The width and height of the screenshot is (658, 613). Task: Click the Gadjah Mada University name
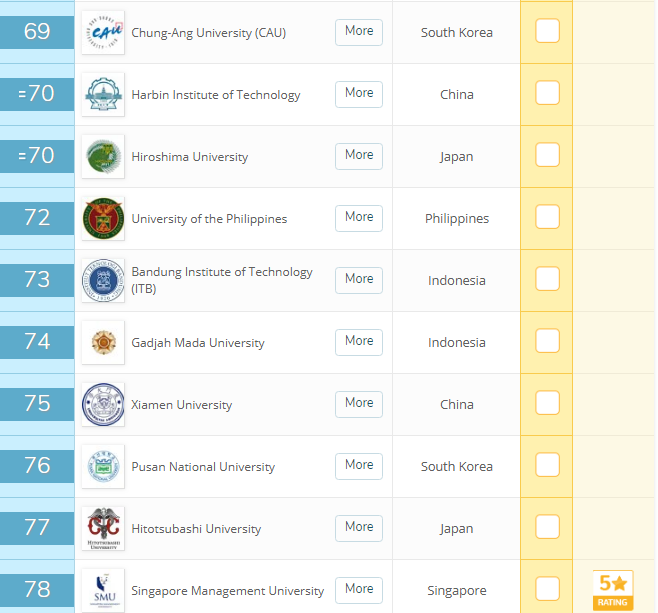coord(198,343)
